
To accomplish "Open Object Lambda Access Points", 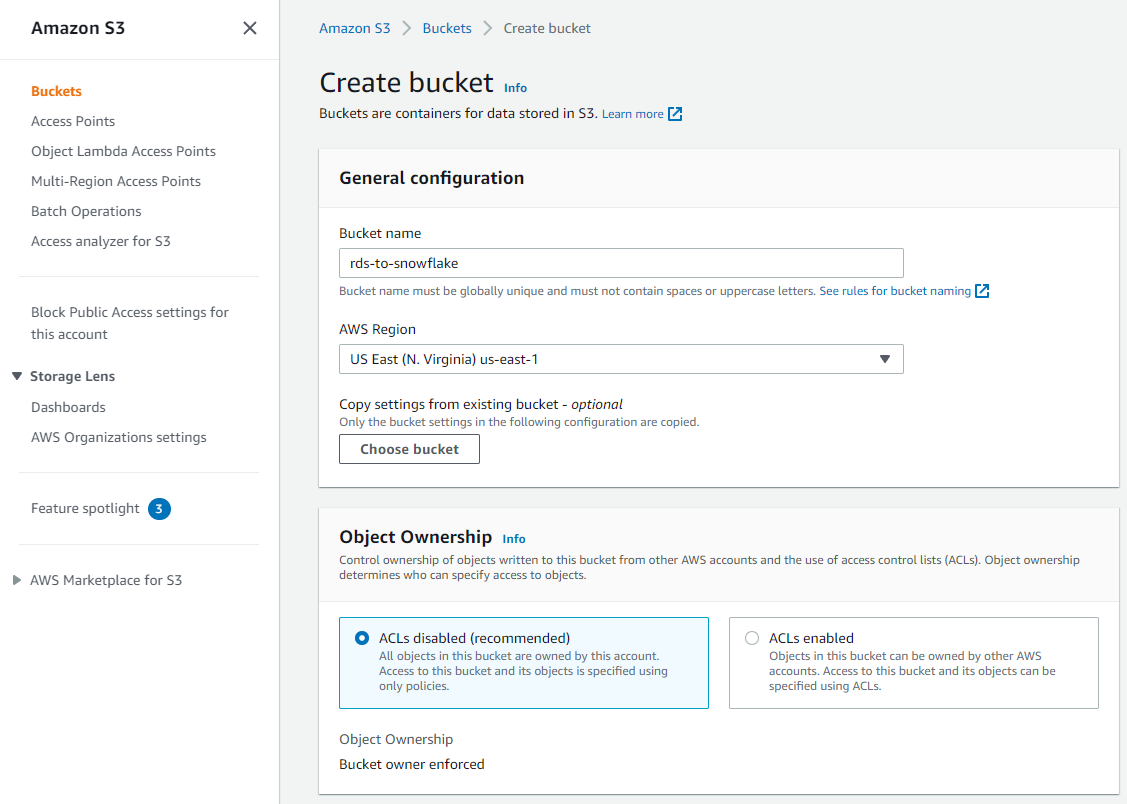I will click(x=123, y=152).
